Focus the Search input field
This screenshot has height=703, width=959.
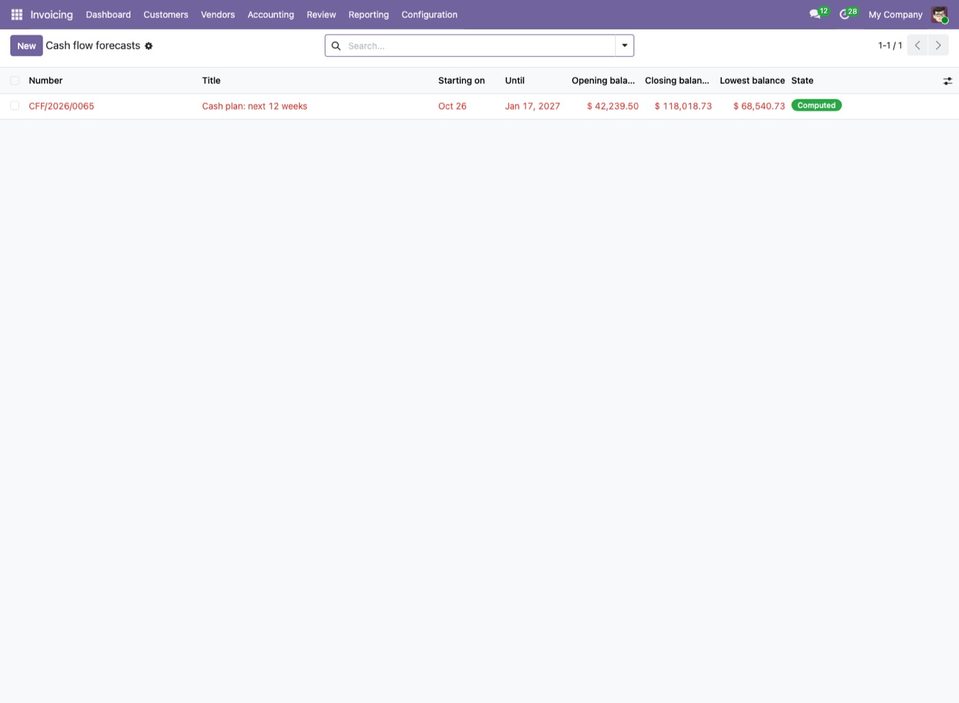point(480,46)
